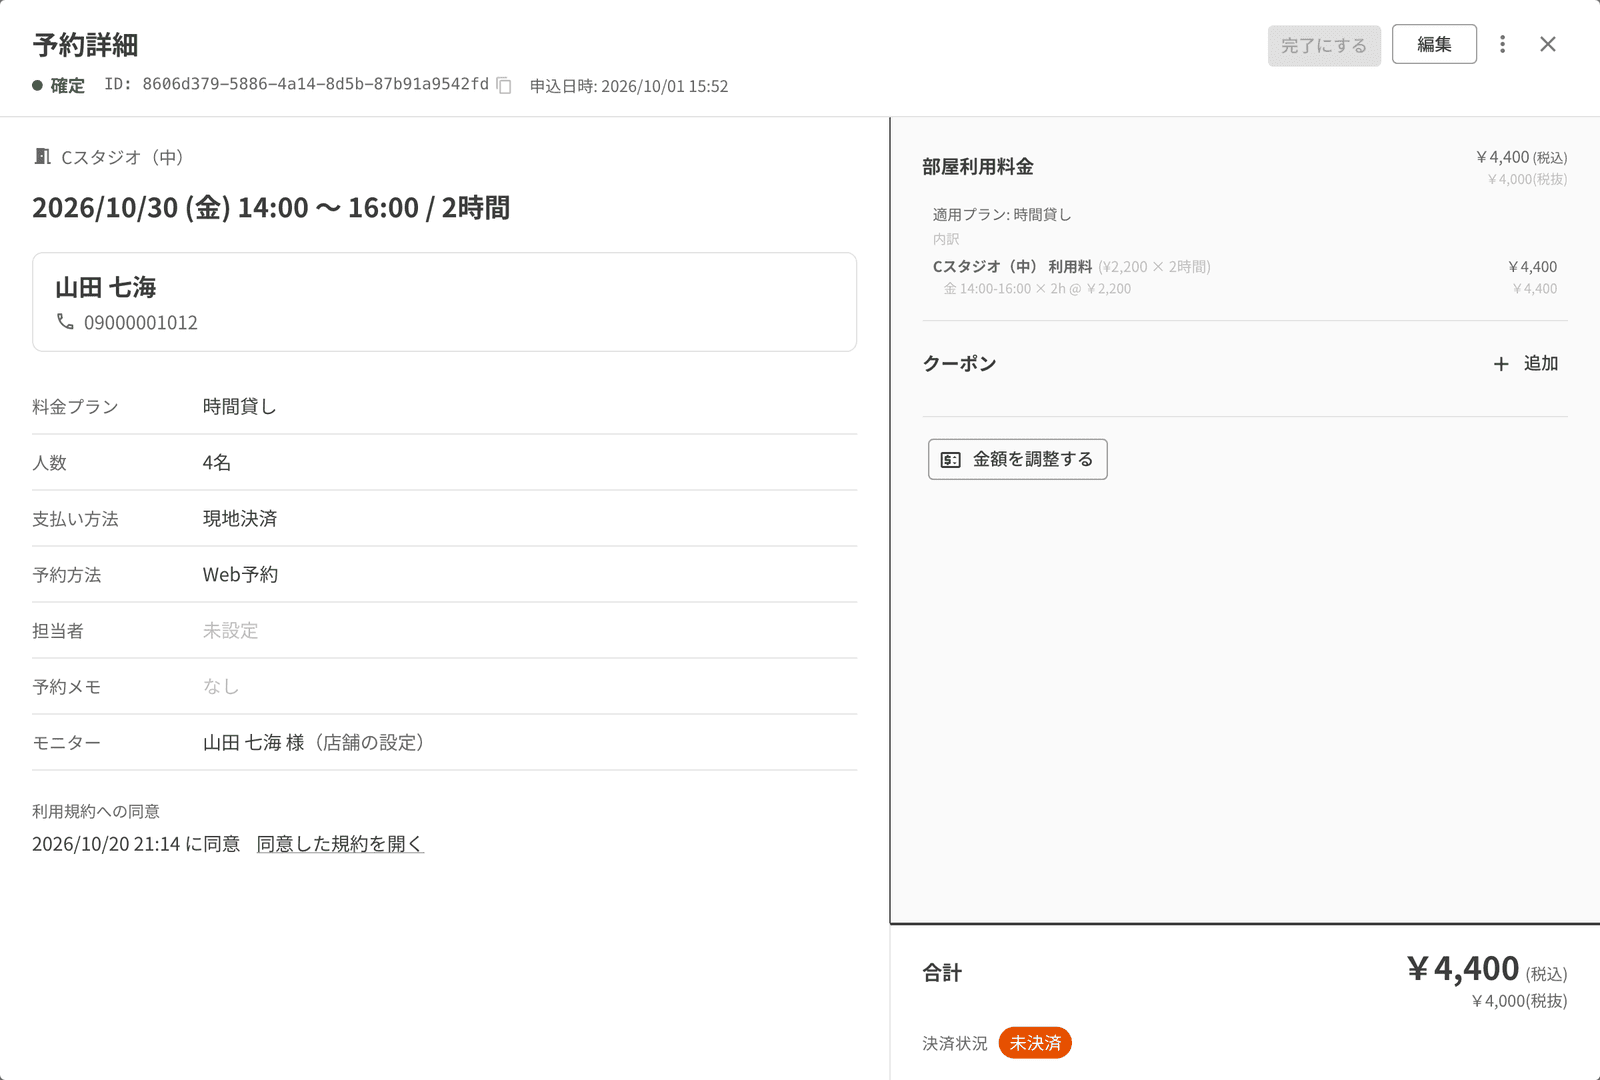Click the 未設定 value in 担当者 row
Screen dimensions: 1600x1080
[x=231, y=630]
